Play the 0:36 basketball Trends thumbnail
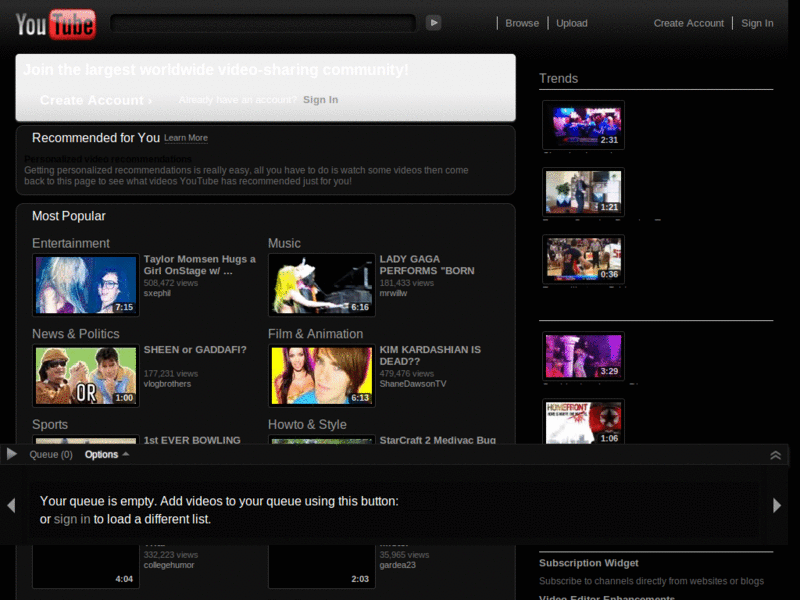Image resolution: width=800 pixels, height=600 pixels. [583, 260]
